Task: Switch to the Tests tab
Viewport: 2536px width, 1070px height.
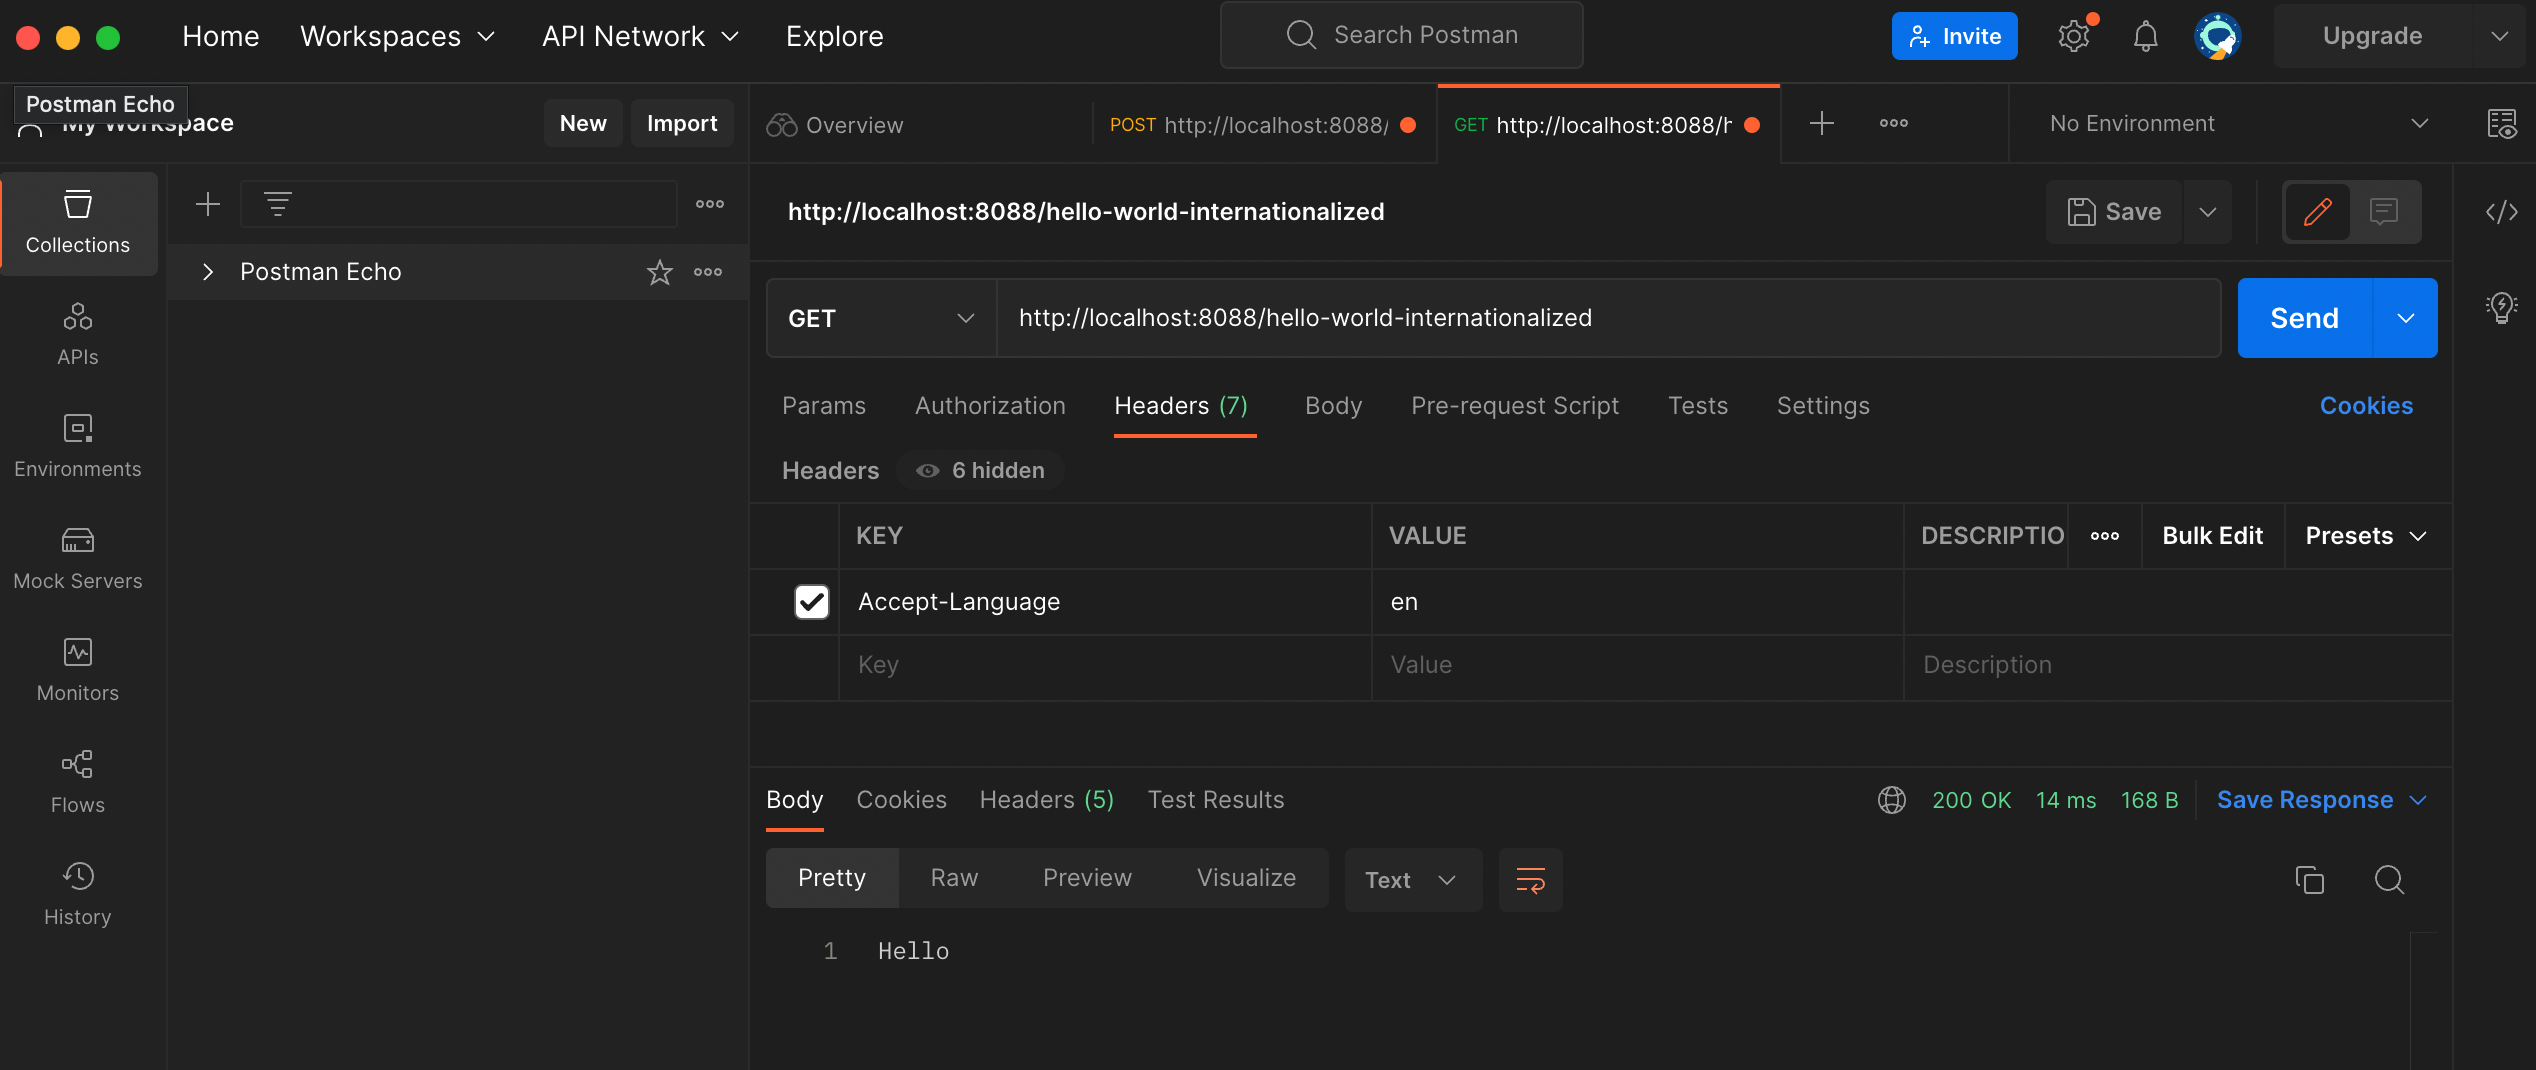Action: coord(1697,406)
